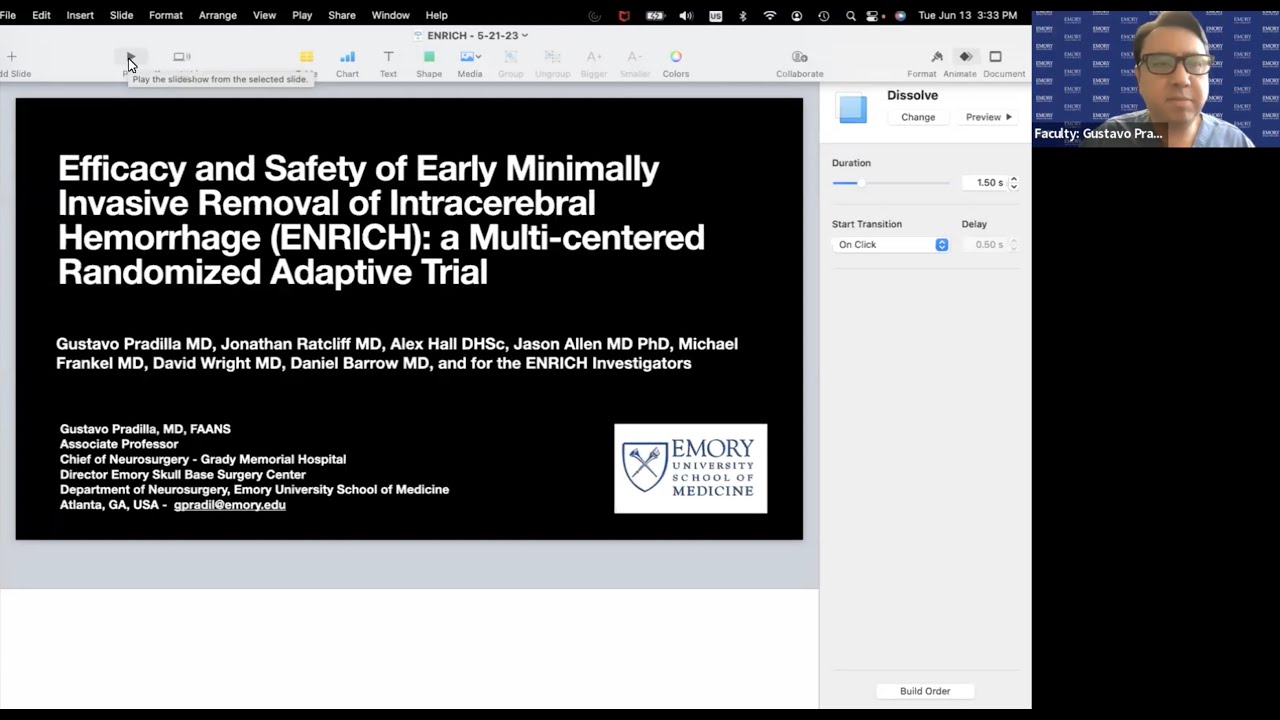The height and width of the screenshot is (720, 1280).
Task: Click the red shield icon in menu bar
Action: click(x=625, y=15)
